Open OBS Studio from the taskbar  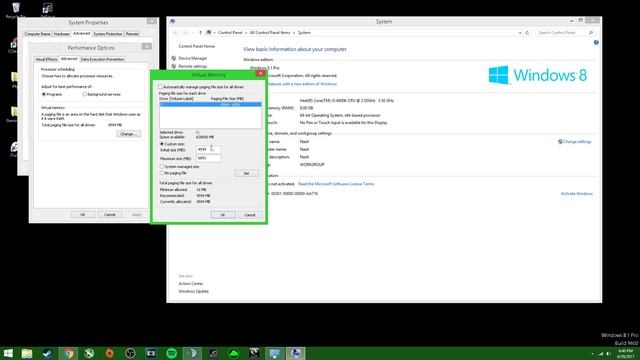(x=130, y=353)
